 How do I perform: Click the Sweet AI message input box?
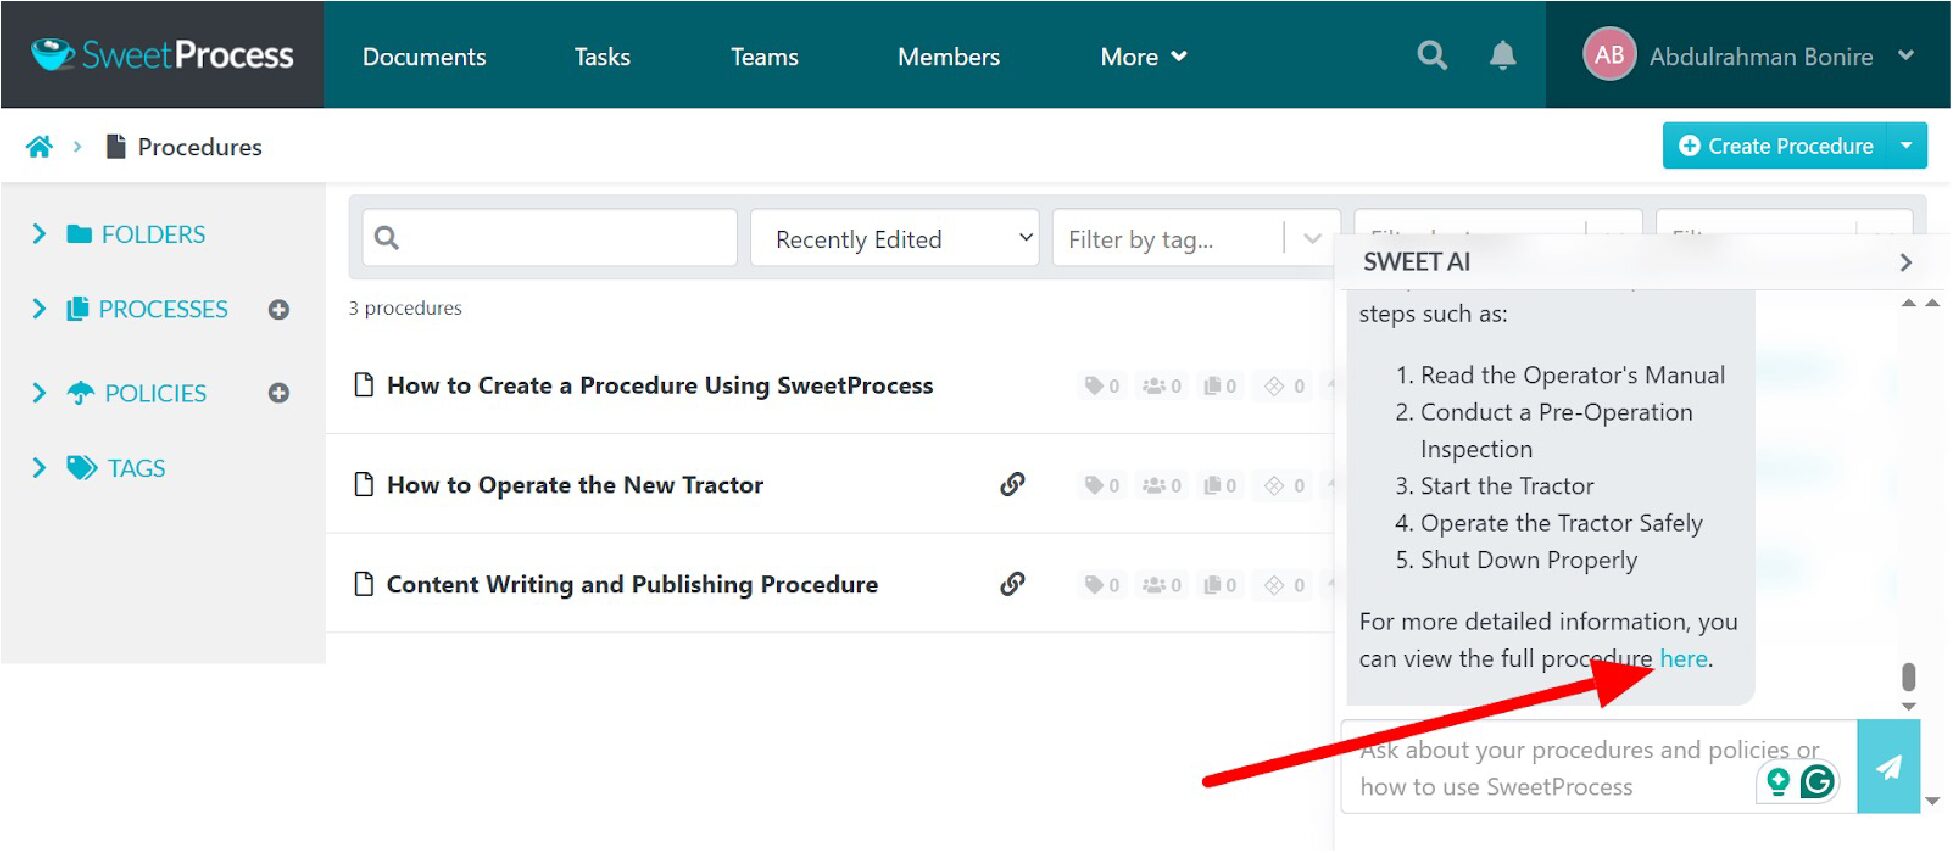pos(1598,767)
